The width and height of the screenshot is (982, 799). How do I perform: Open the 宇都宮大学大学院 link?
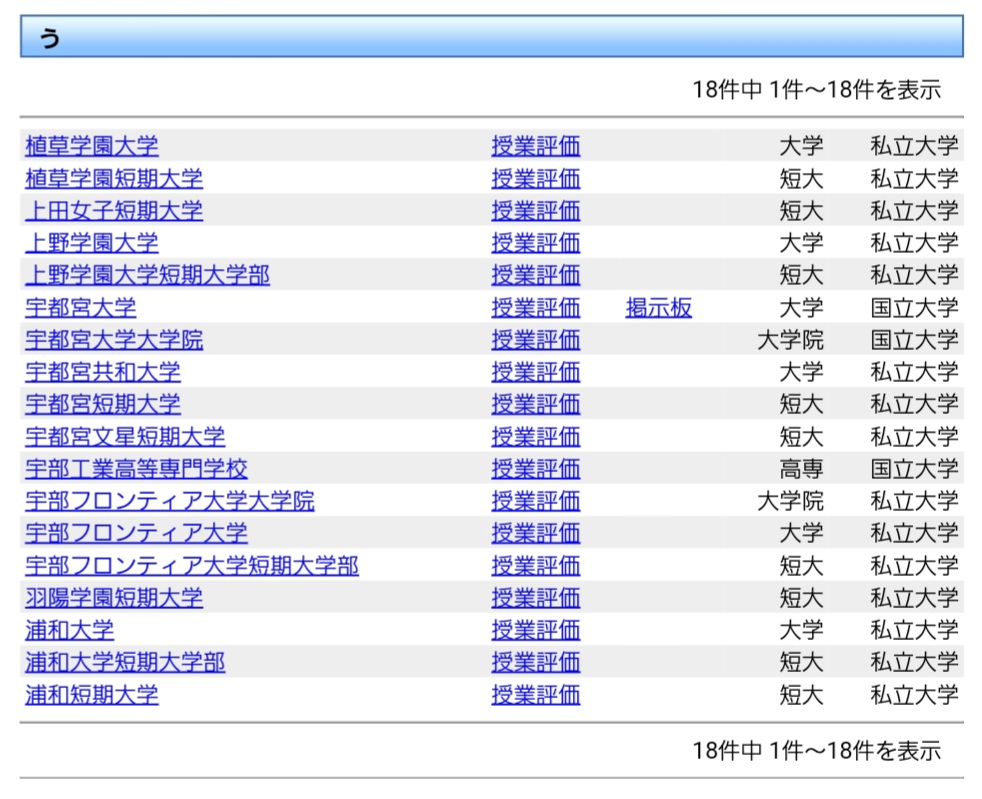point(114,340)
